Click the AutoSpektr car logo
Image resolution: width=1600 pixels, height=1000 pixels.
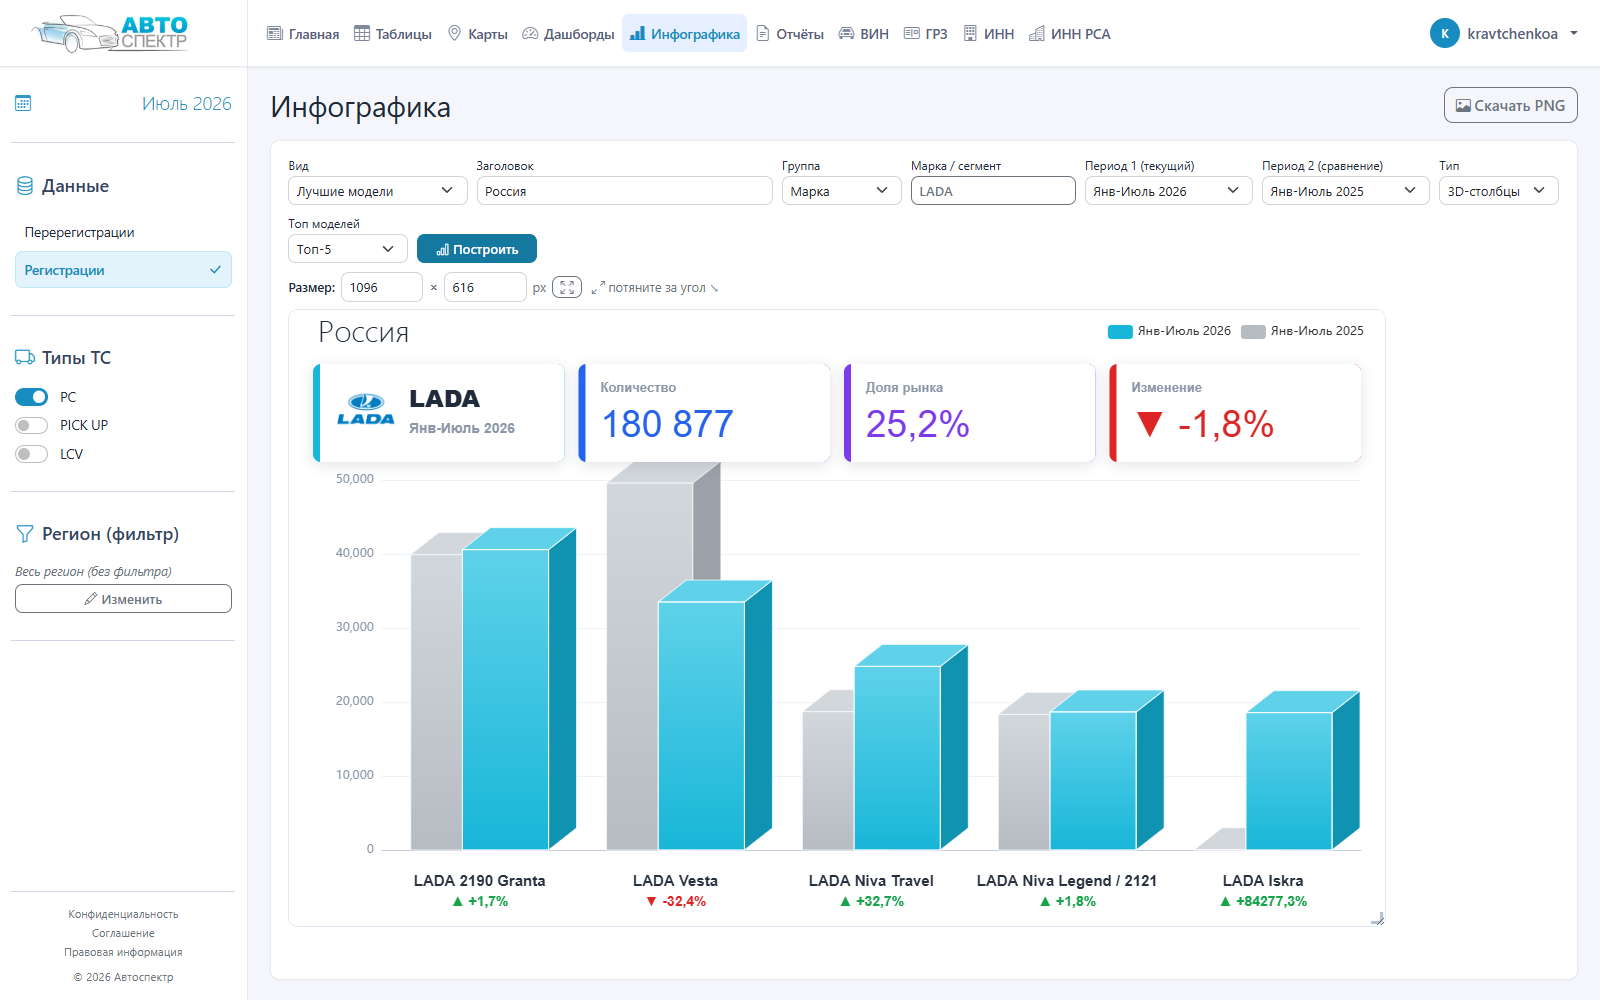(x=109, y=33)
